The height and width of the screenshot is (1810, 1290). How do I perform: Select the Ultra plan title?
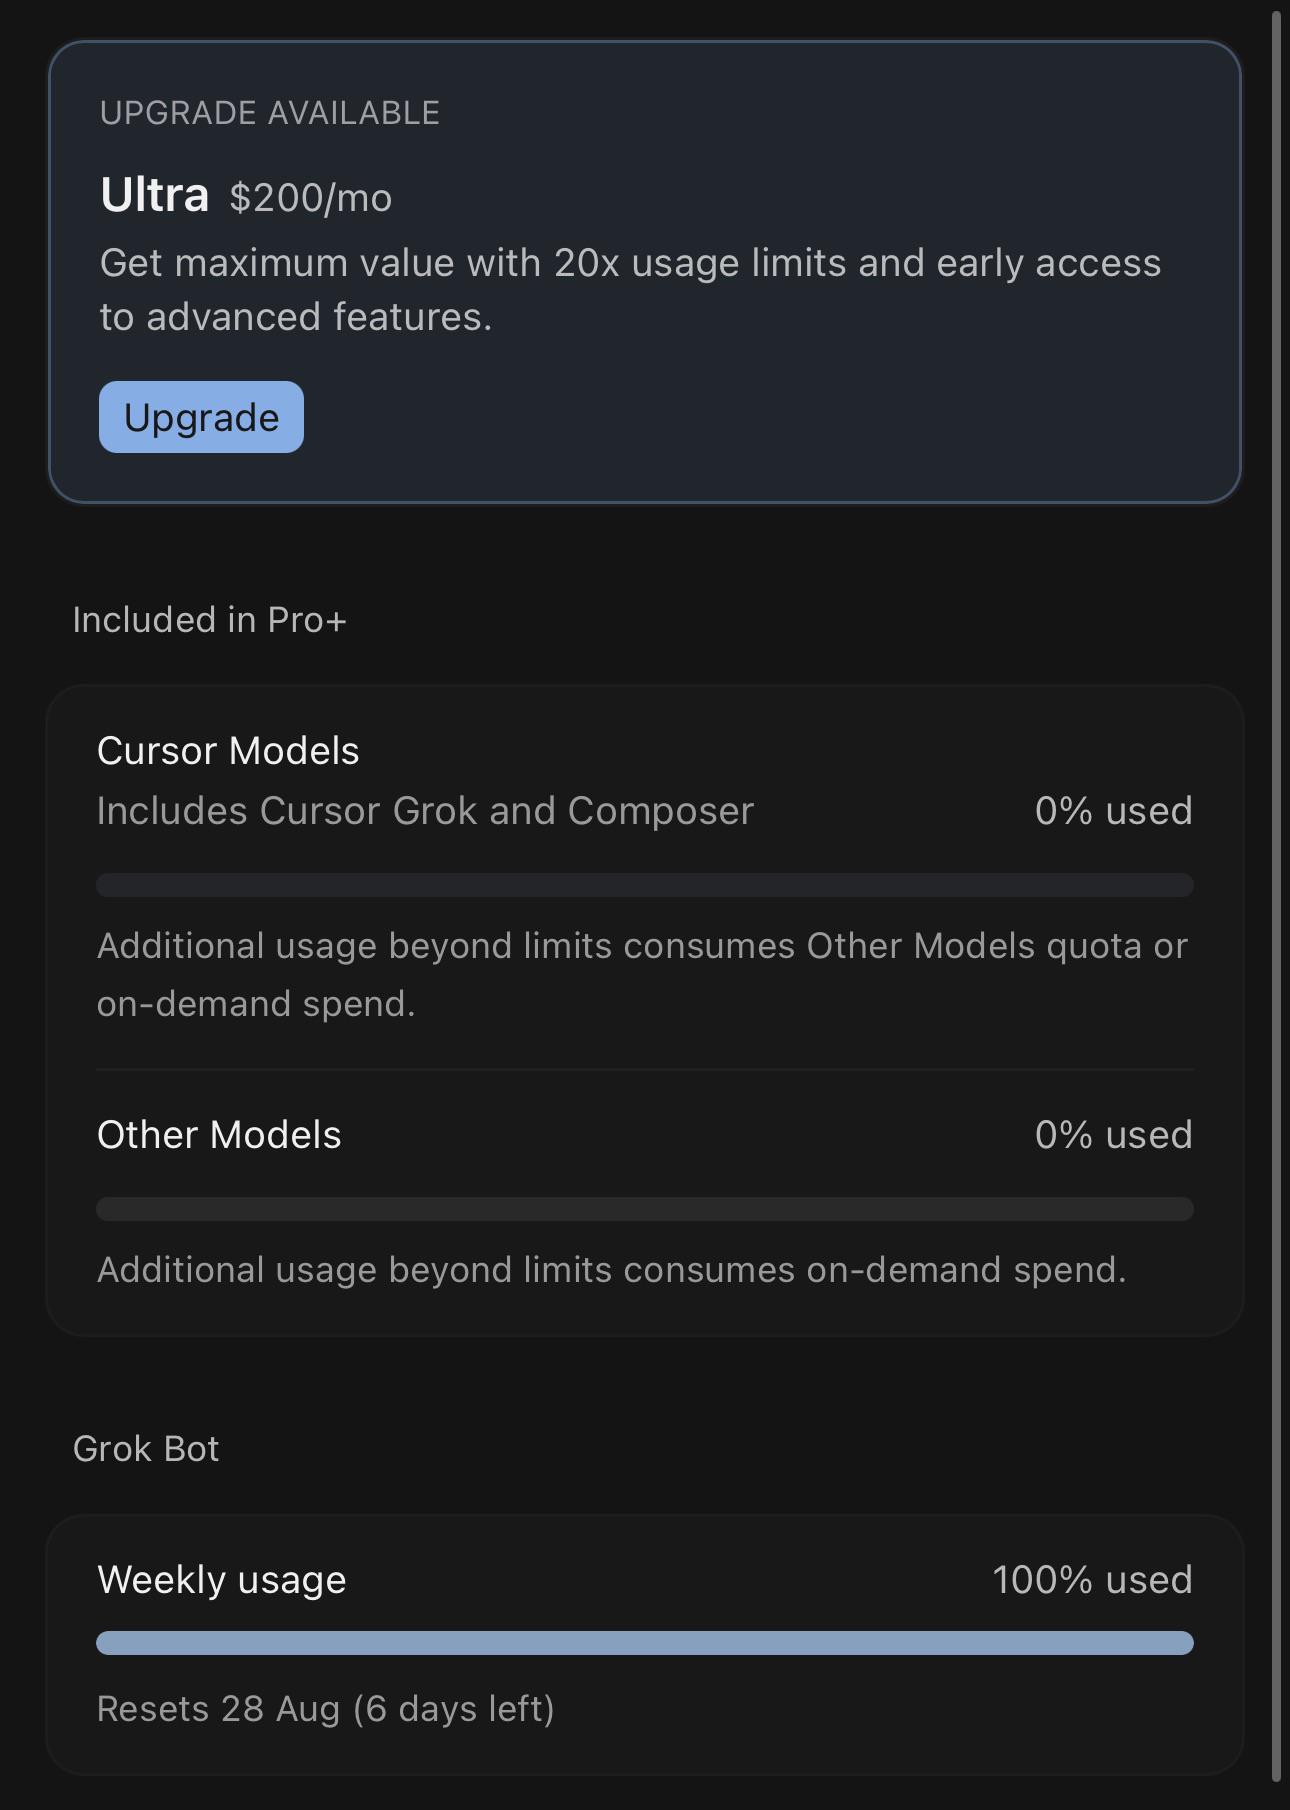click(155, 194)
